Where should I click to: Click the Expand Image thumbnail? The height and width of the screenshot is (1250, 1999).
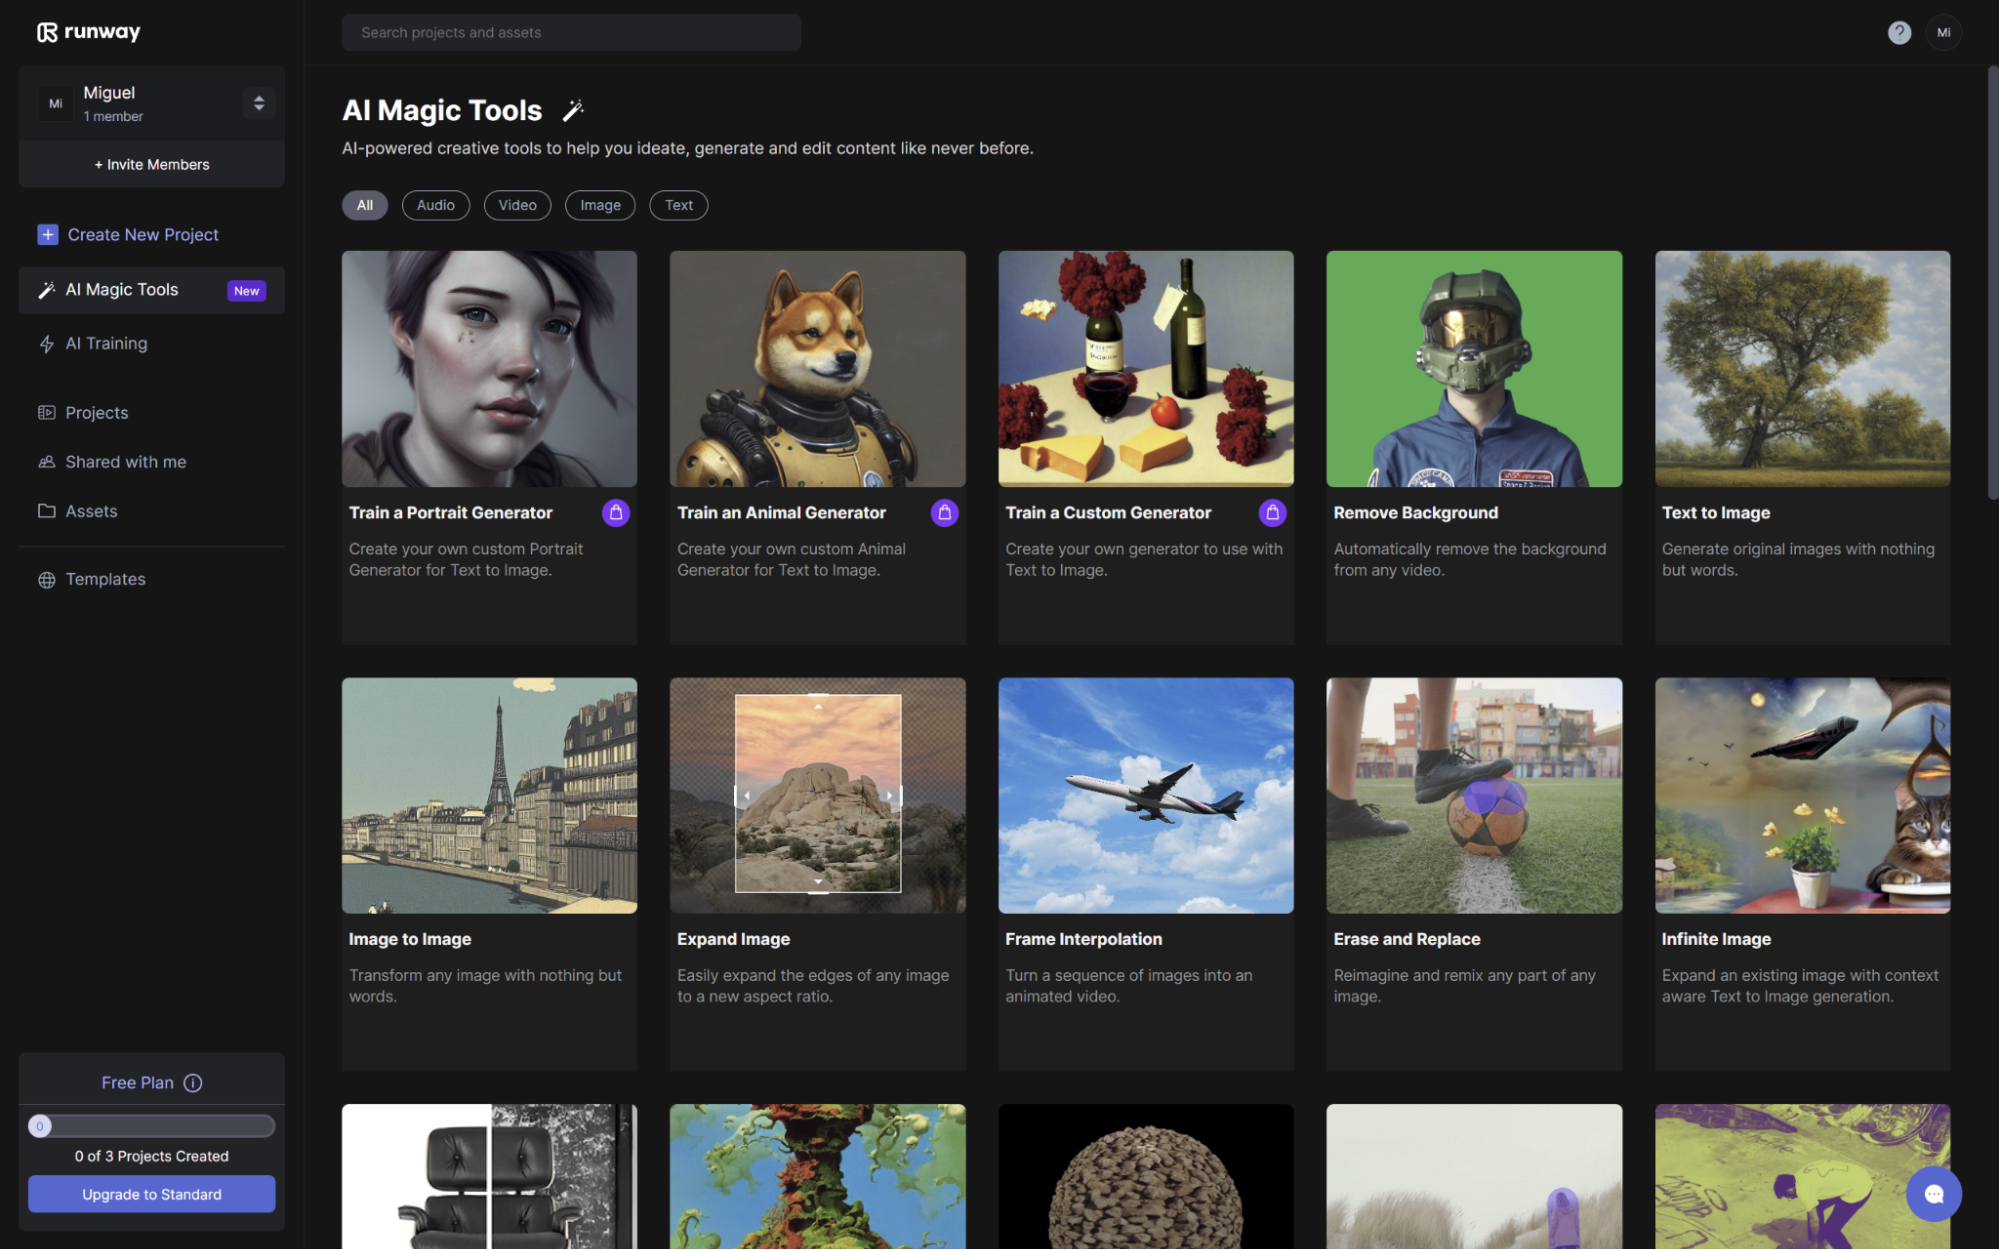[817, 795]
